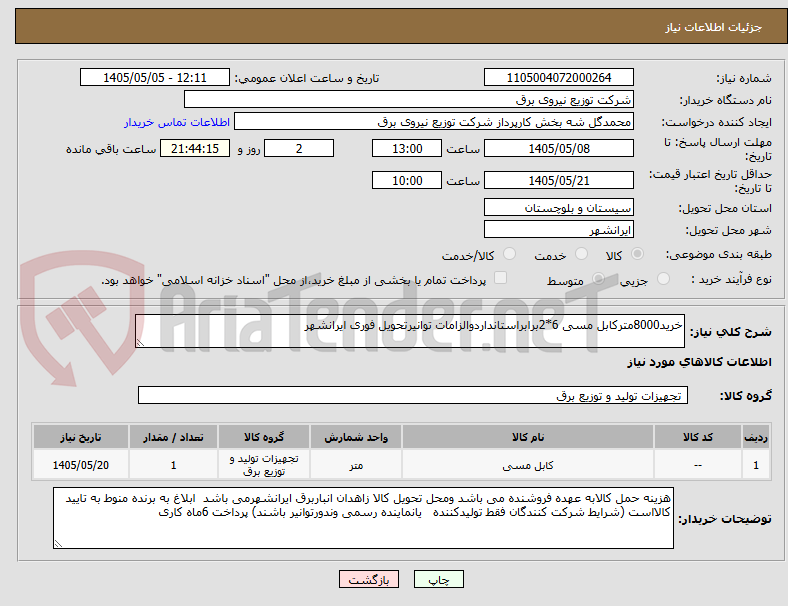Toggle the اسناد خزانه اسلامی payment checkbox
Screen dimensions: 788x606
point(501,278)
